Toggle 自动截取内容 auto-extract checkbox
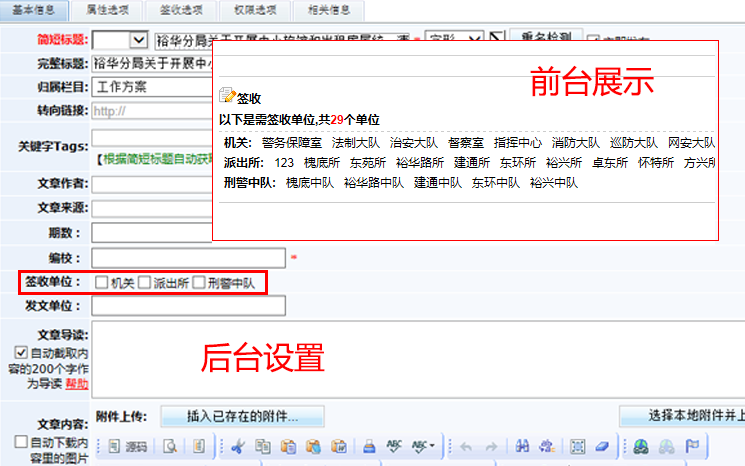This screenshot has height=466, width=745. (21, 352)
